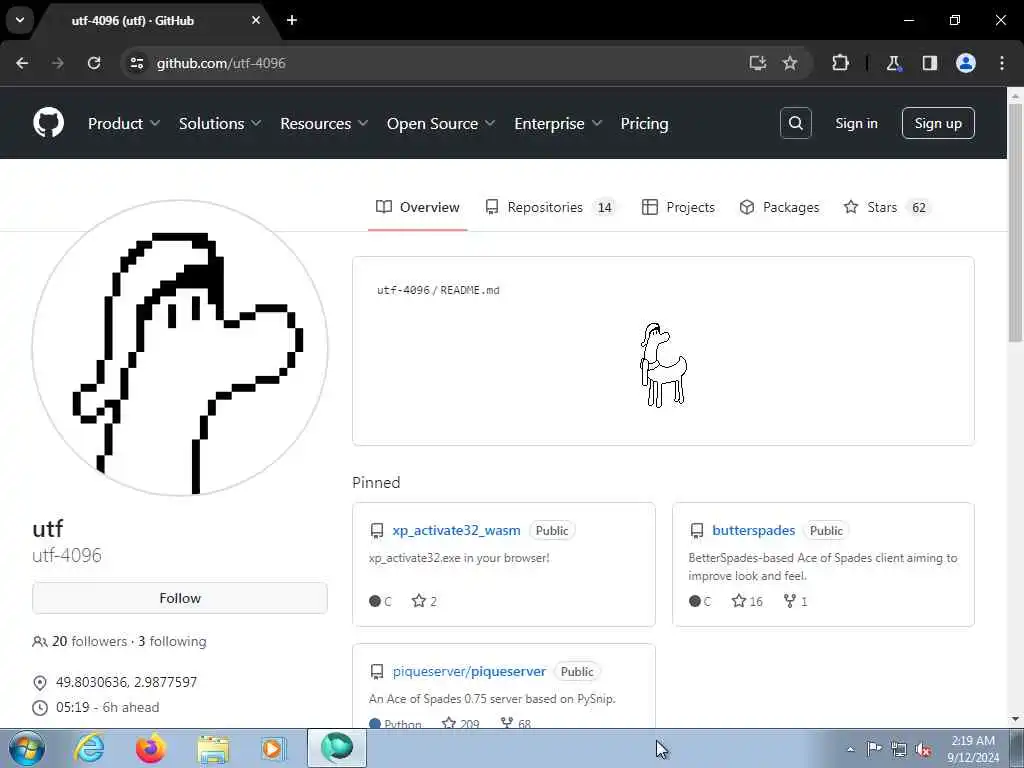The width and height of the screenshot is (1024, 768).
Task: Click the taskbar clock showing 2:19 AM
Action: (973, 749)
